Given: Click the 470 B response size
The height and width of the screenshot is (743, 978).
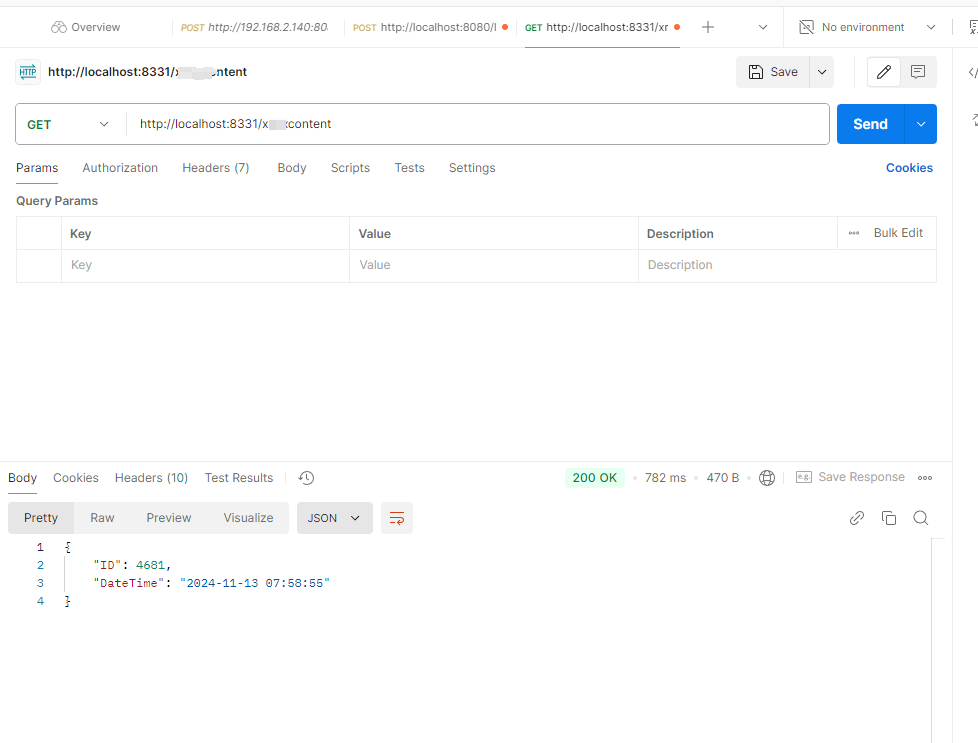Looking at the screenshot, I should [722, 478].
